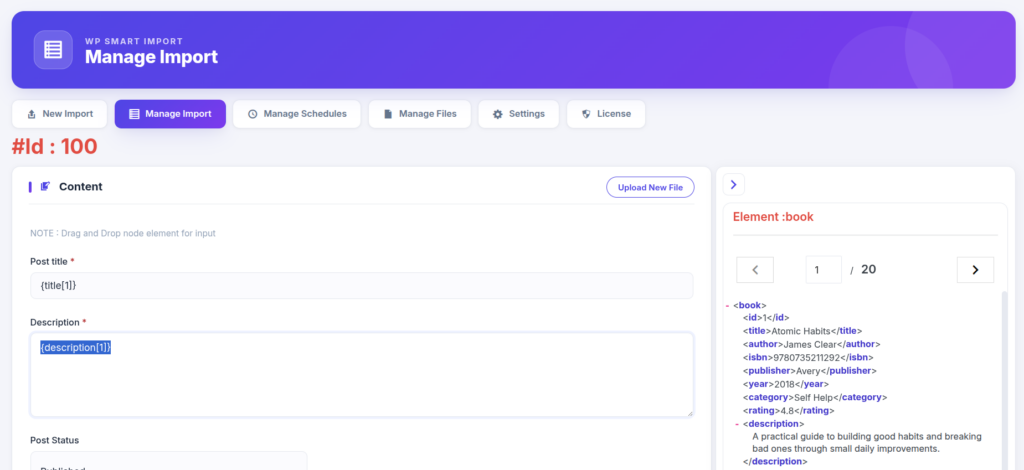Click the '#Id : 100' label
The height and width of the screenshot is (470, 1024).
tap(54, 147)
